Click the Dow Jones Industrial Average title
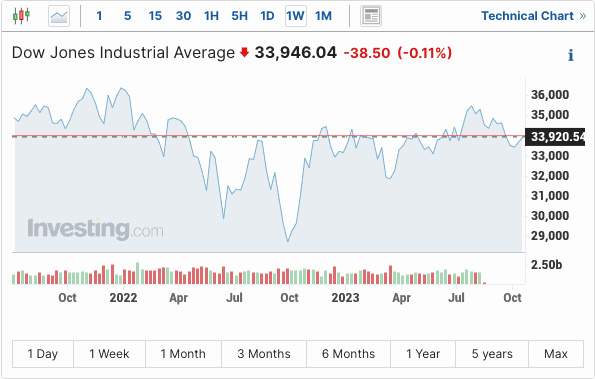The image size is (595, 379). tap(123, 53)
